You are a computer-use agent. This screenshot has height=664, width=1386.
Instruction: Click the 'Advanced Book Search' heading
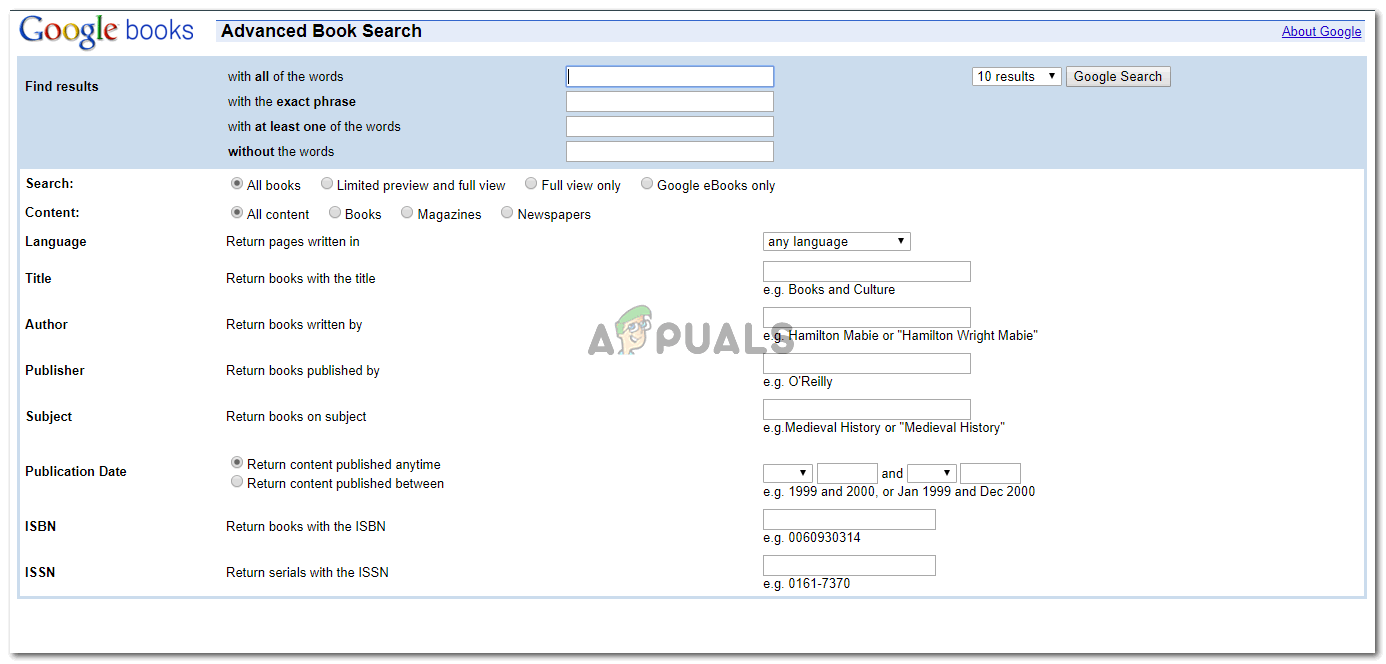point(321,31)
